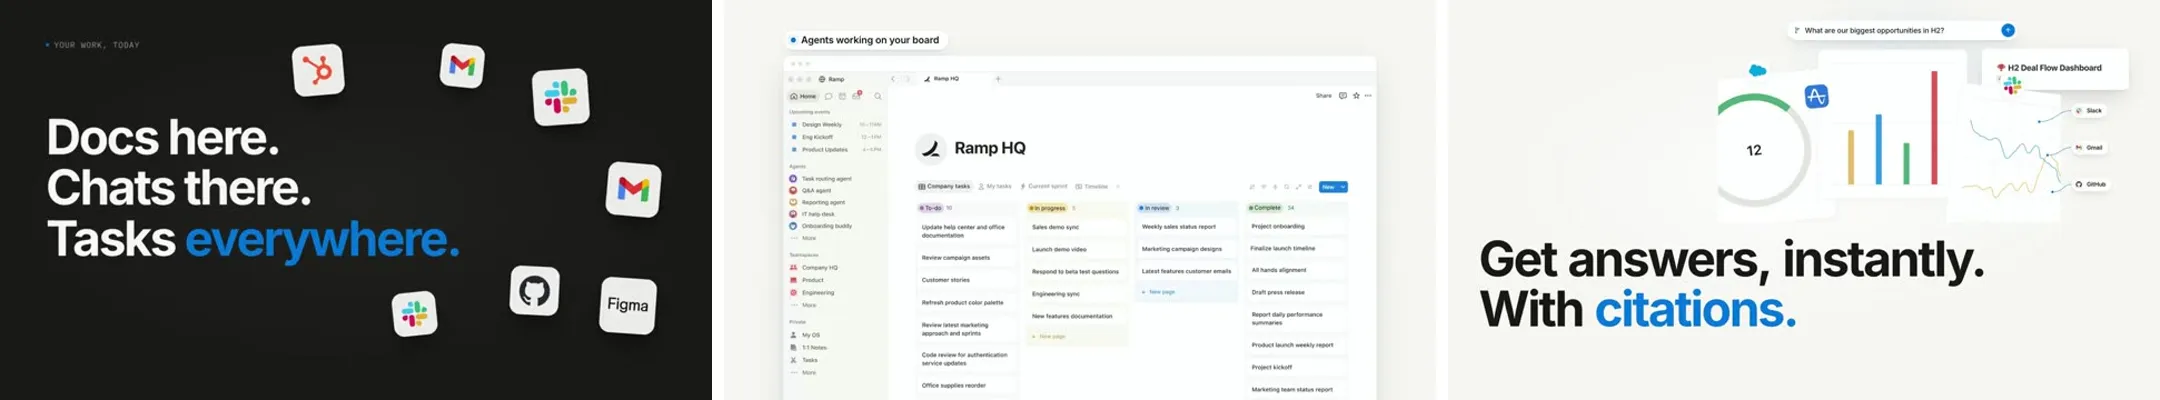The height and width of the screenshot is (400, 2160).
Task: Open the three-dot page options menu
Action: point(1368,96)
